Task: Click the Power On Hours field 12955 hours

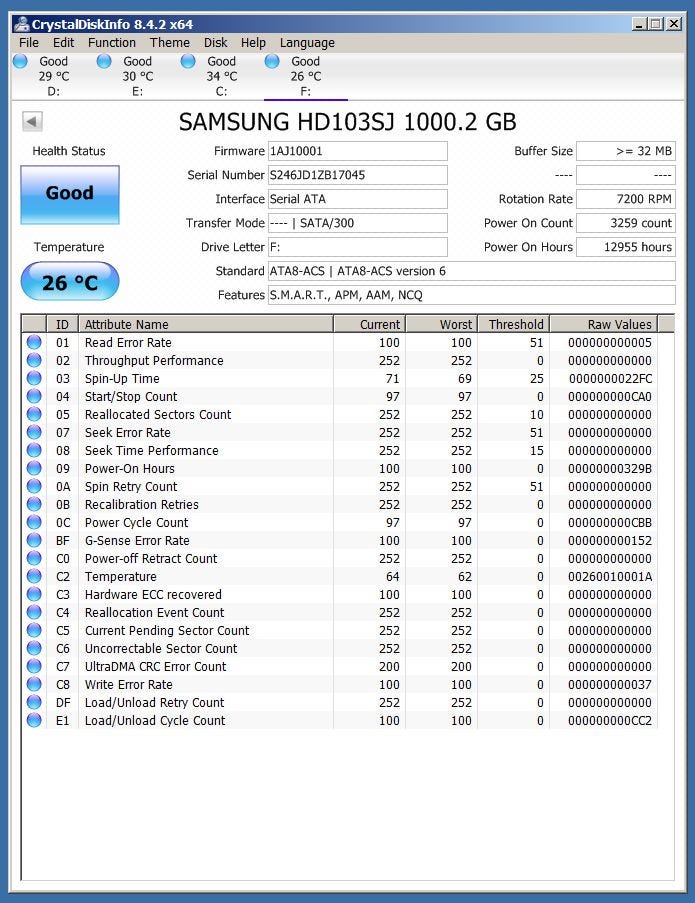Action: [626, 247]
